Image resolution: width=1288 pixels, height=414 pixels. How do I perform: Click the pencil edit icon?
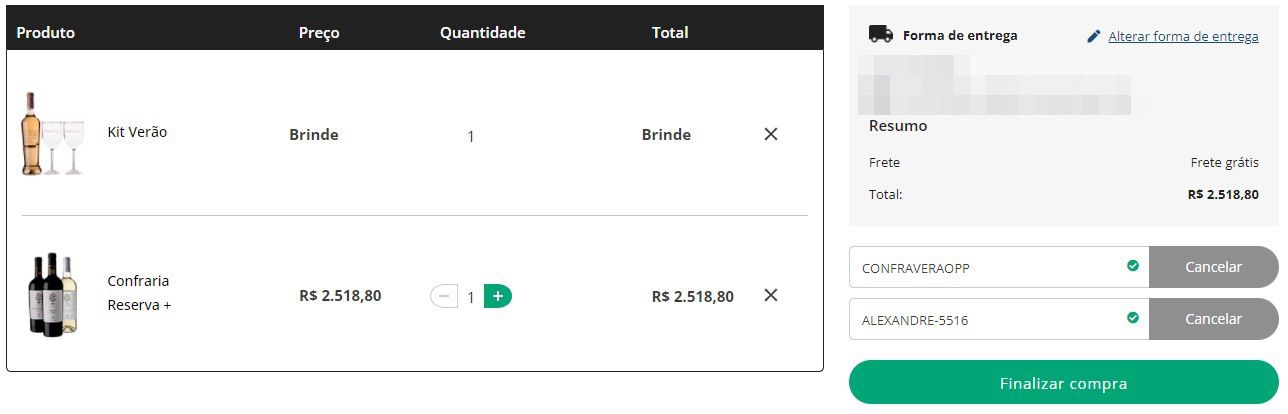[x=1094, y=36]
